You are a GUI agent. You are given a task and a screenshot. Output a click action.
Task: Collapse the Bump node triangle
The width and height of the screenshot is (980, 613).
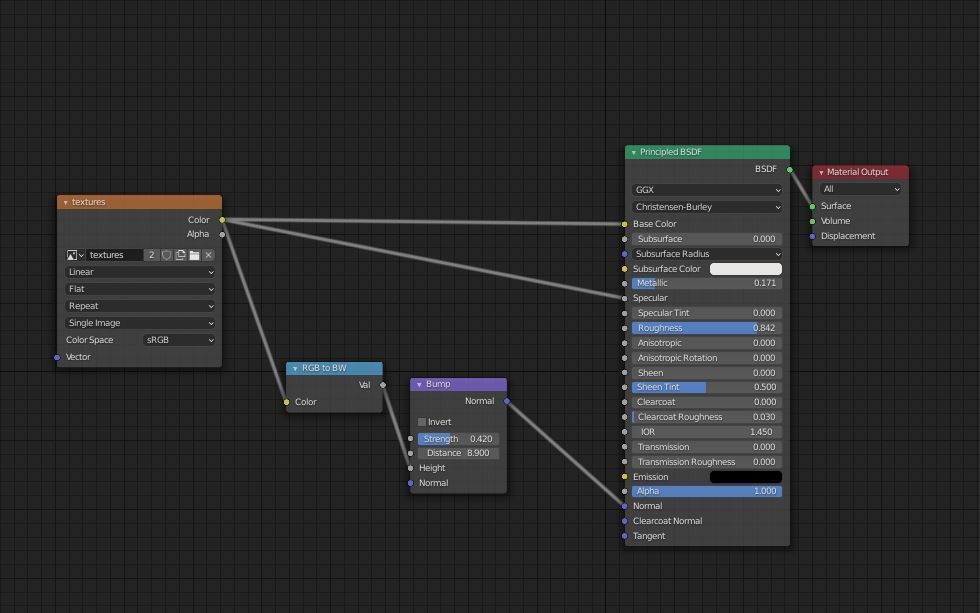419,384
